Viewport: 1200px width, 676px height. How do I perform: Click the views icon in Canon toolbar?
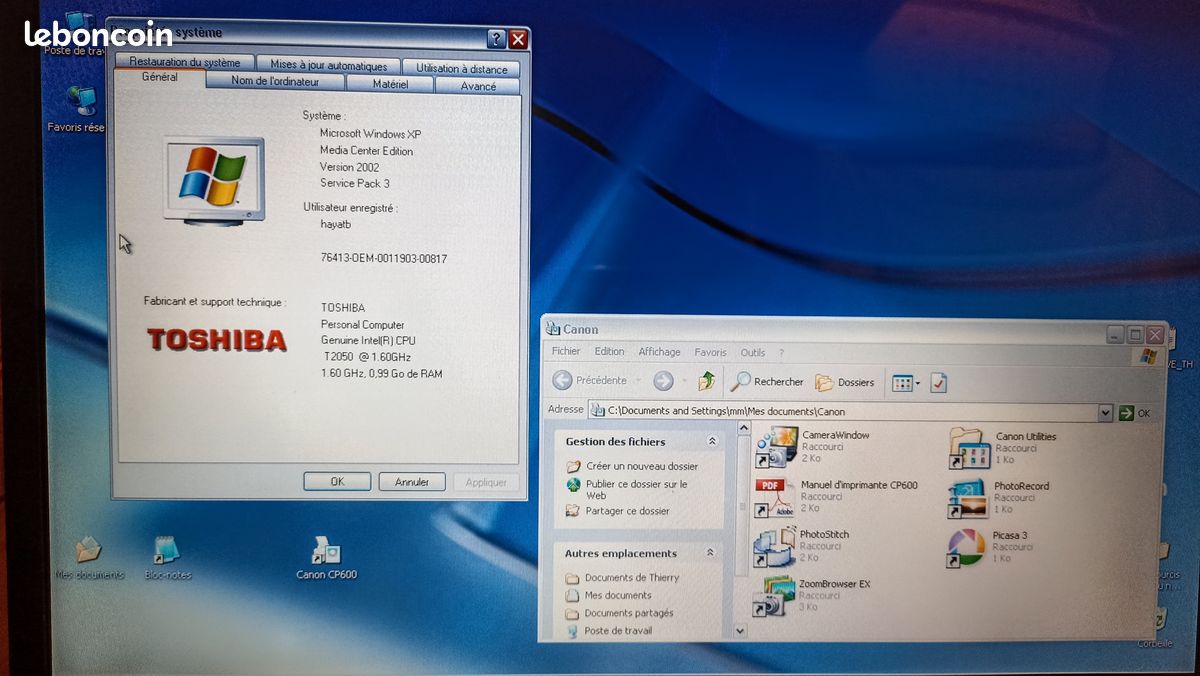point(902,383)
